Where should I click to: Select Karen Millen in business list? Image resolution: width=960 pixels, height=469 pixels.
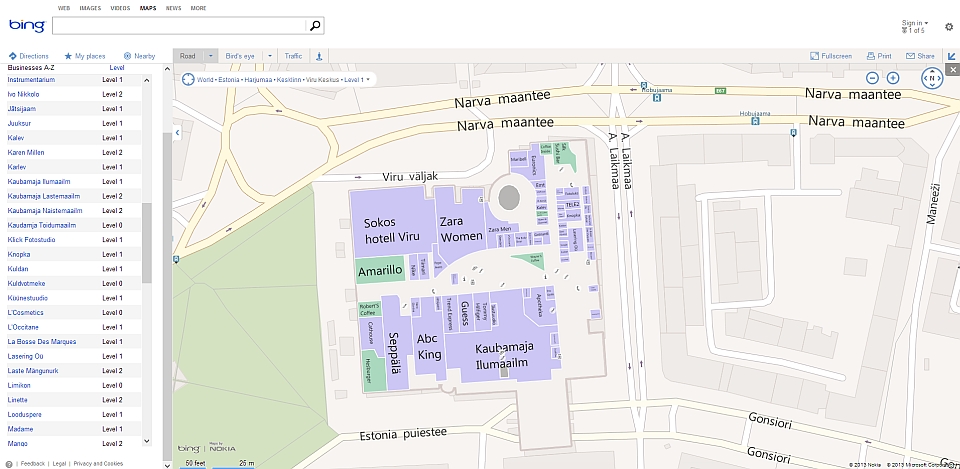(x=26, y=152)
